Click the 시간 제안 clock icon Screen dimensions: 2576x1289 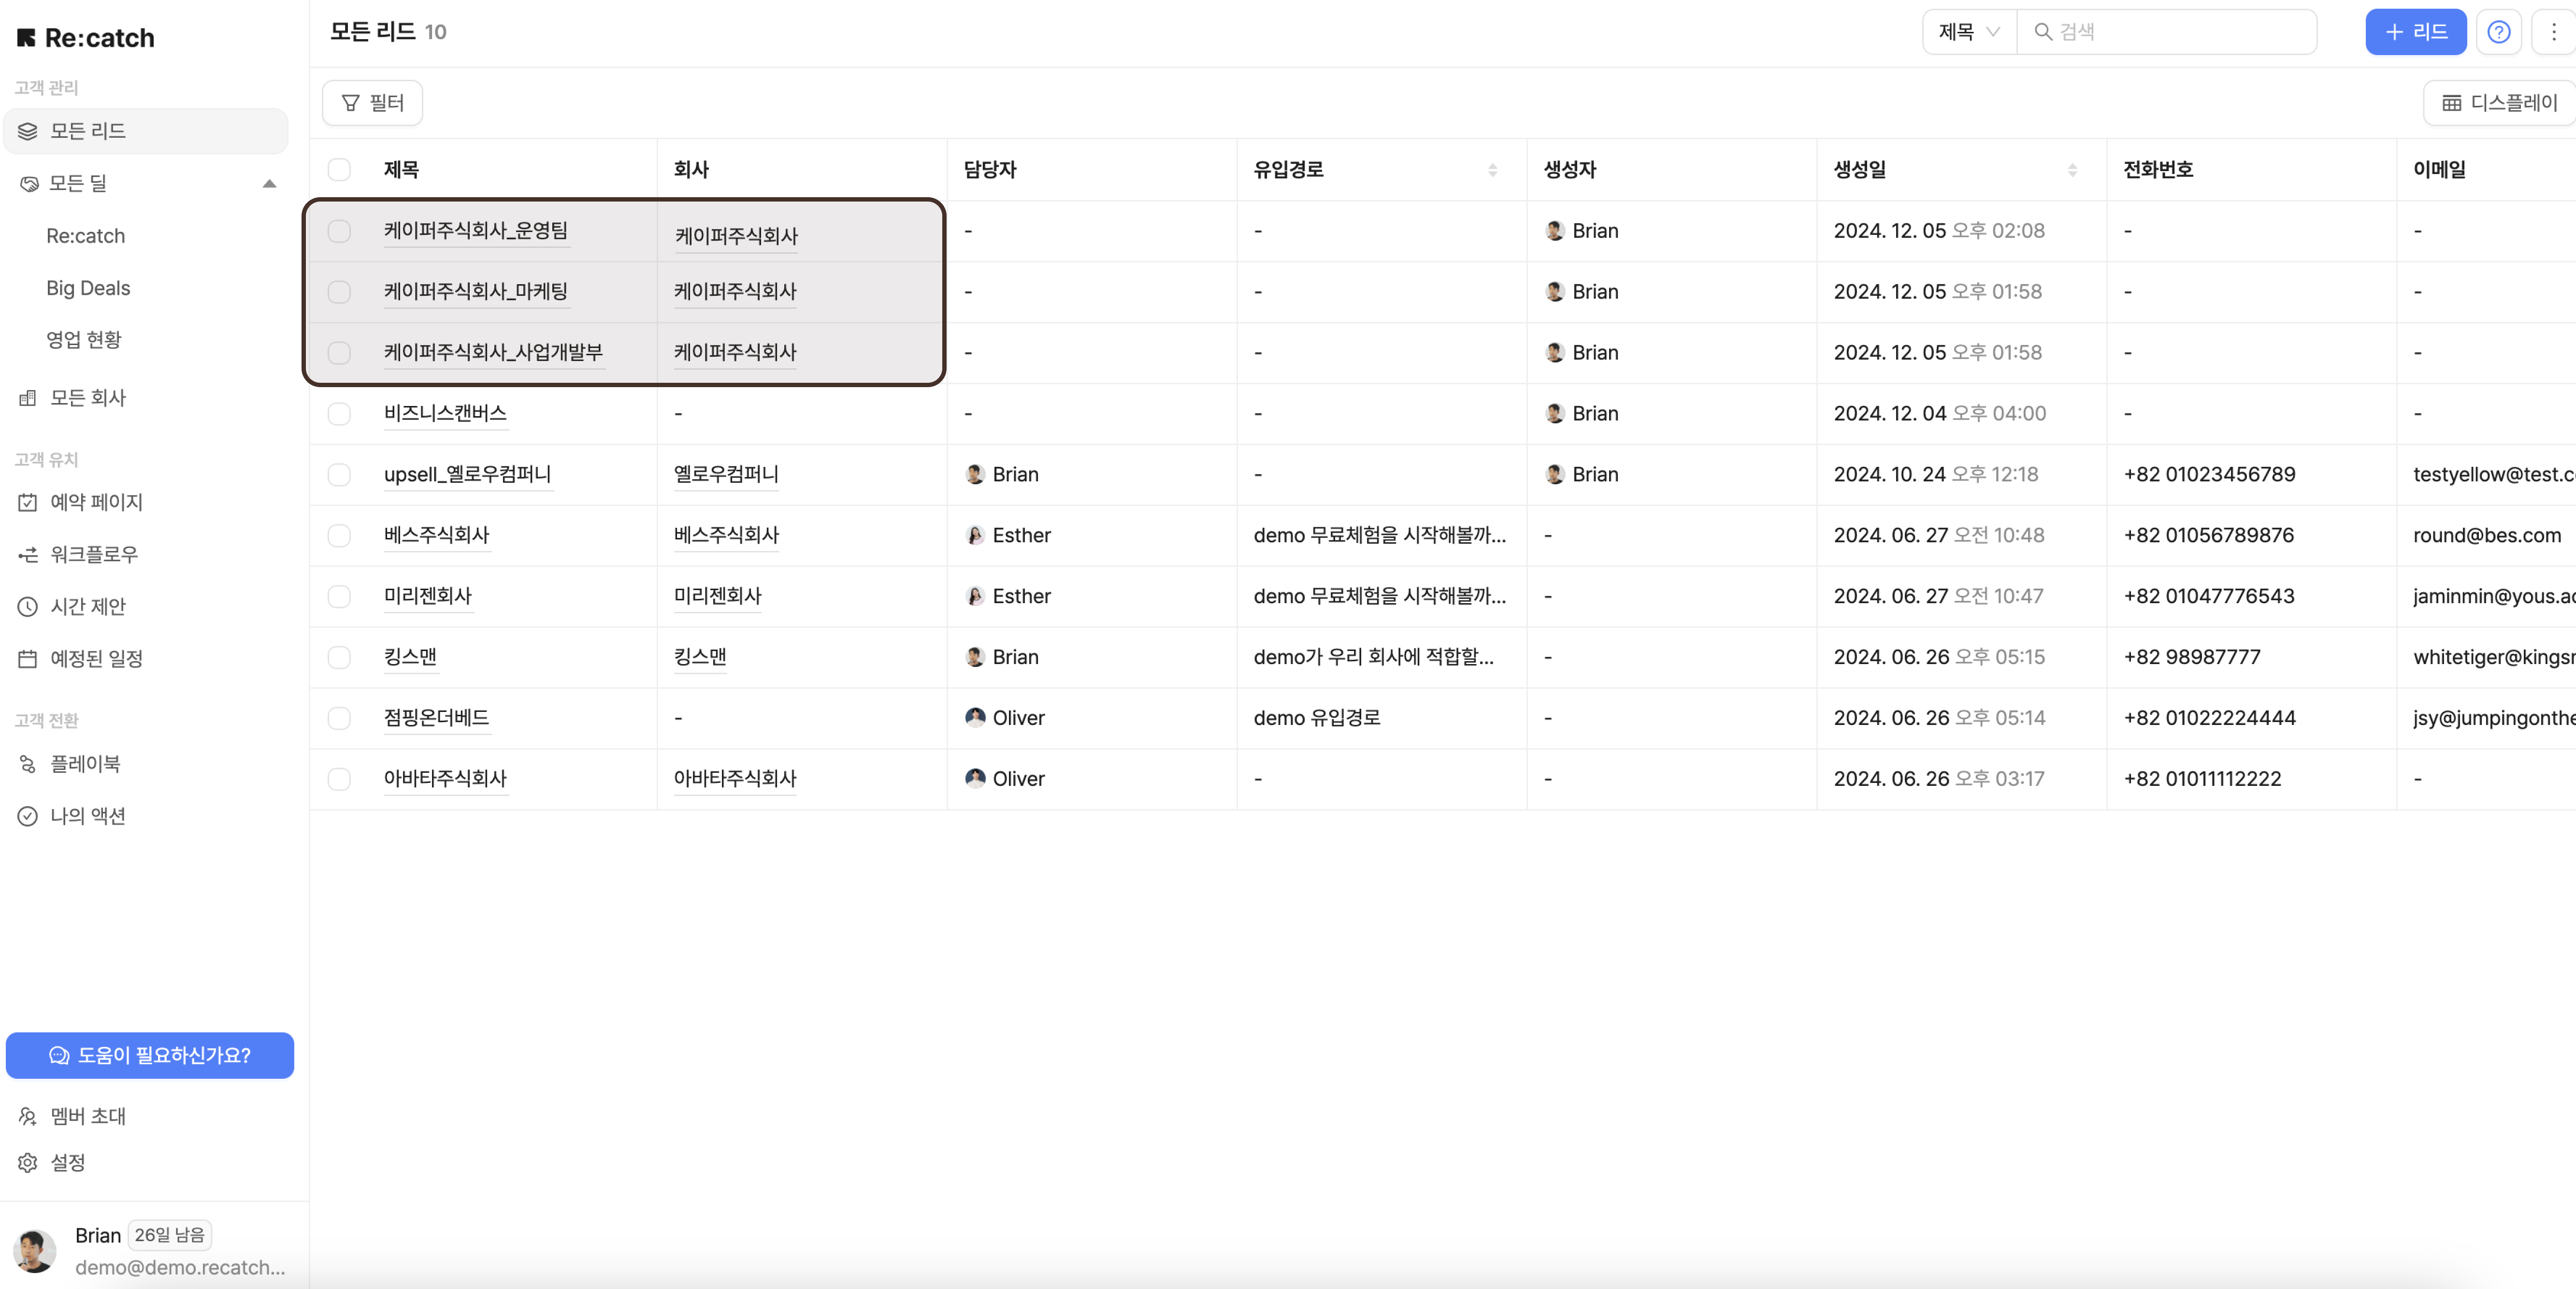pyautogui.click(x=28, y=606)
